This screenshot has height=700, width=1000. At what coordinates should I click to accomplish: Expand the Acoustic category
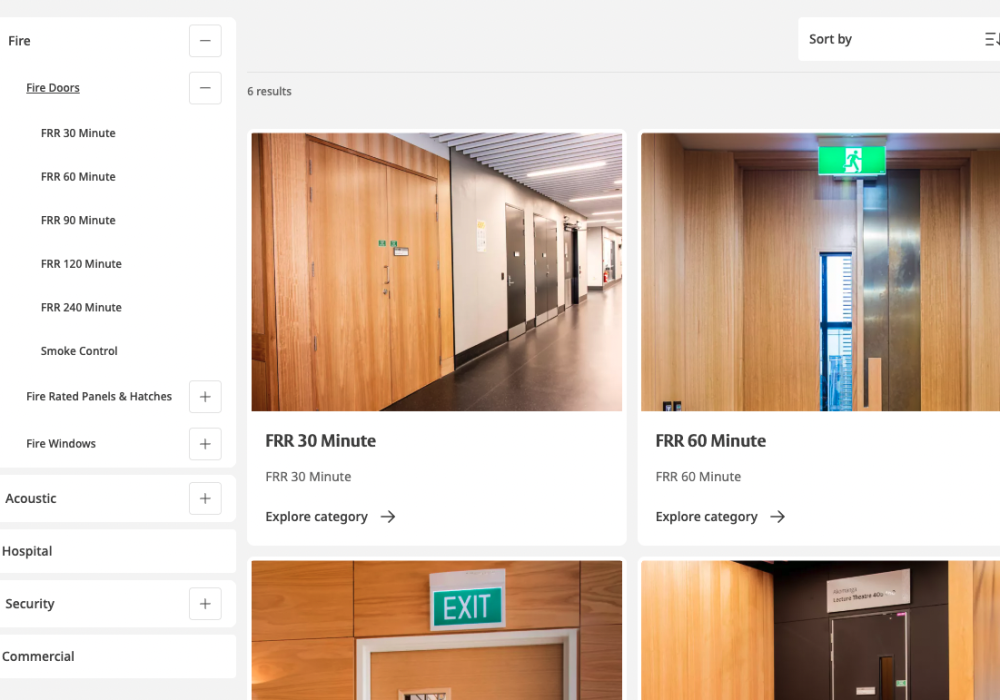(x=205, y=499)
